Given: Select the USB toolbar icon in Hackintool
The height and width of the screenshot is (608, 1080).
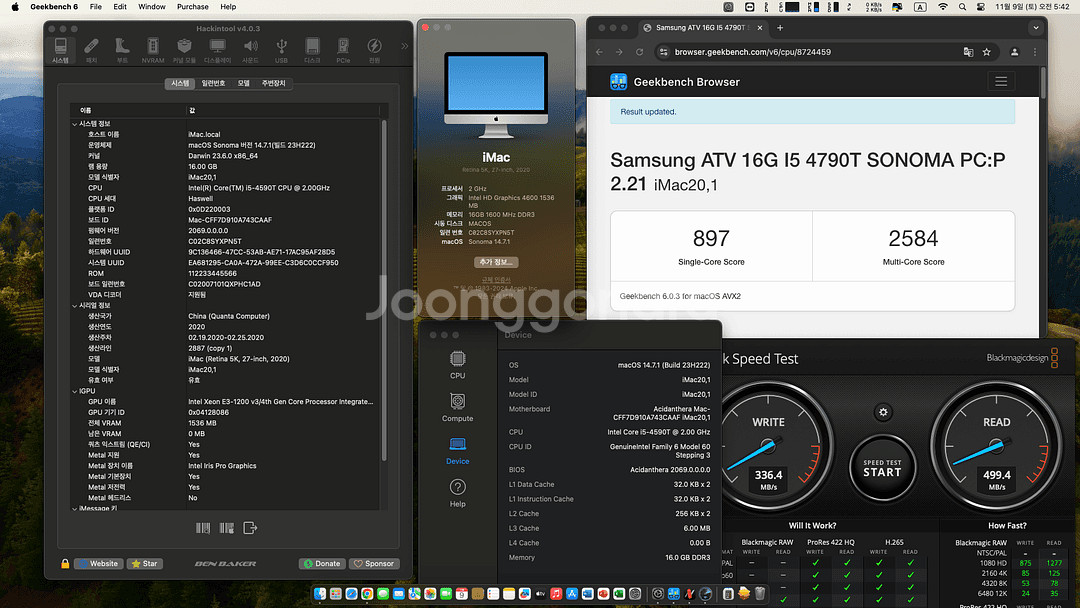Looking at the screenshot, I should pyautogui.click(x=281, y=51).
